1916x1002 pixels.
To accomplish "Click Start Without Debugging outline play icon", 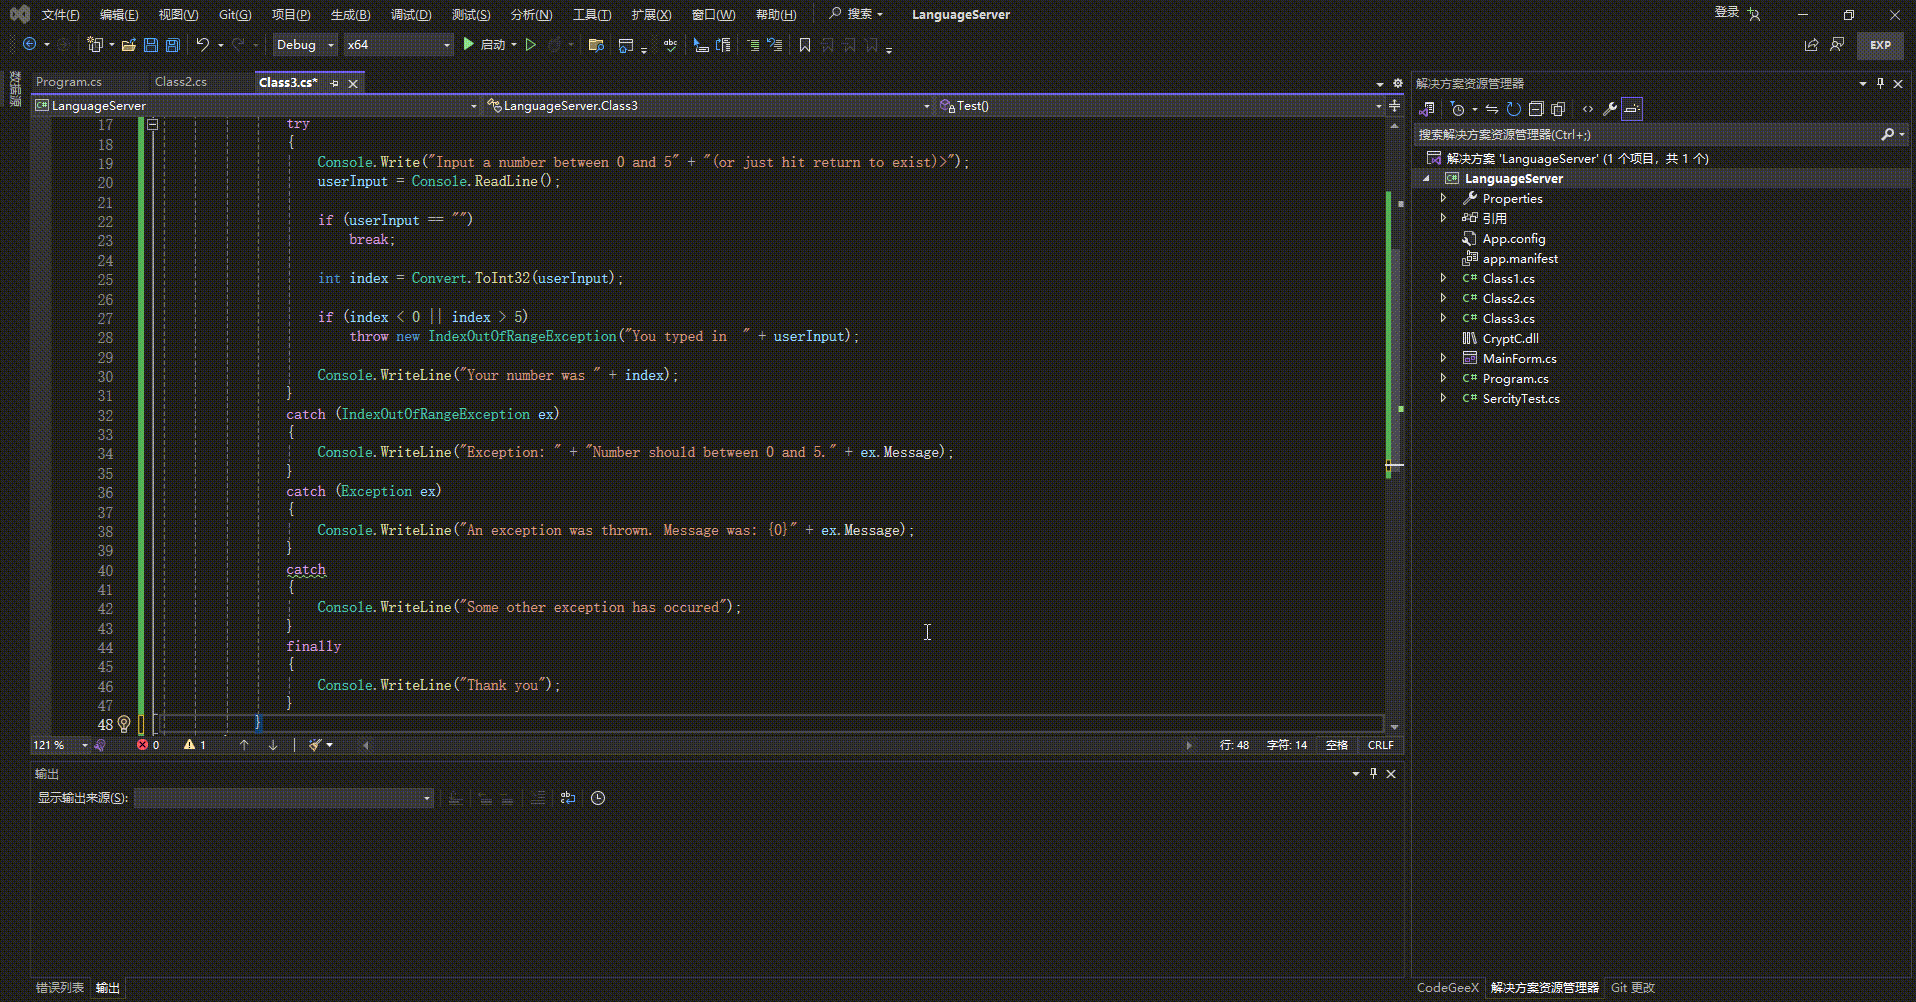I will coord(531,45).
